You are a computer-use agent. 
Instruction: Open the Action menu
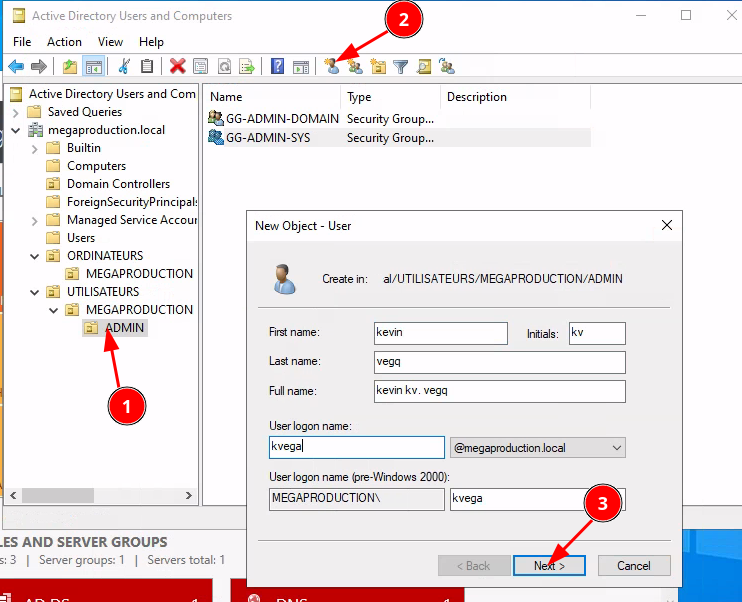pyautogui.click(x=64, y=42)
